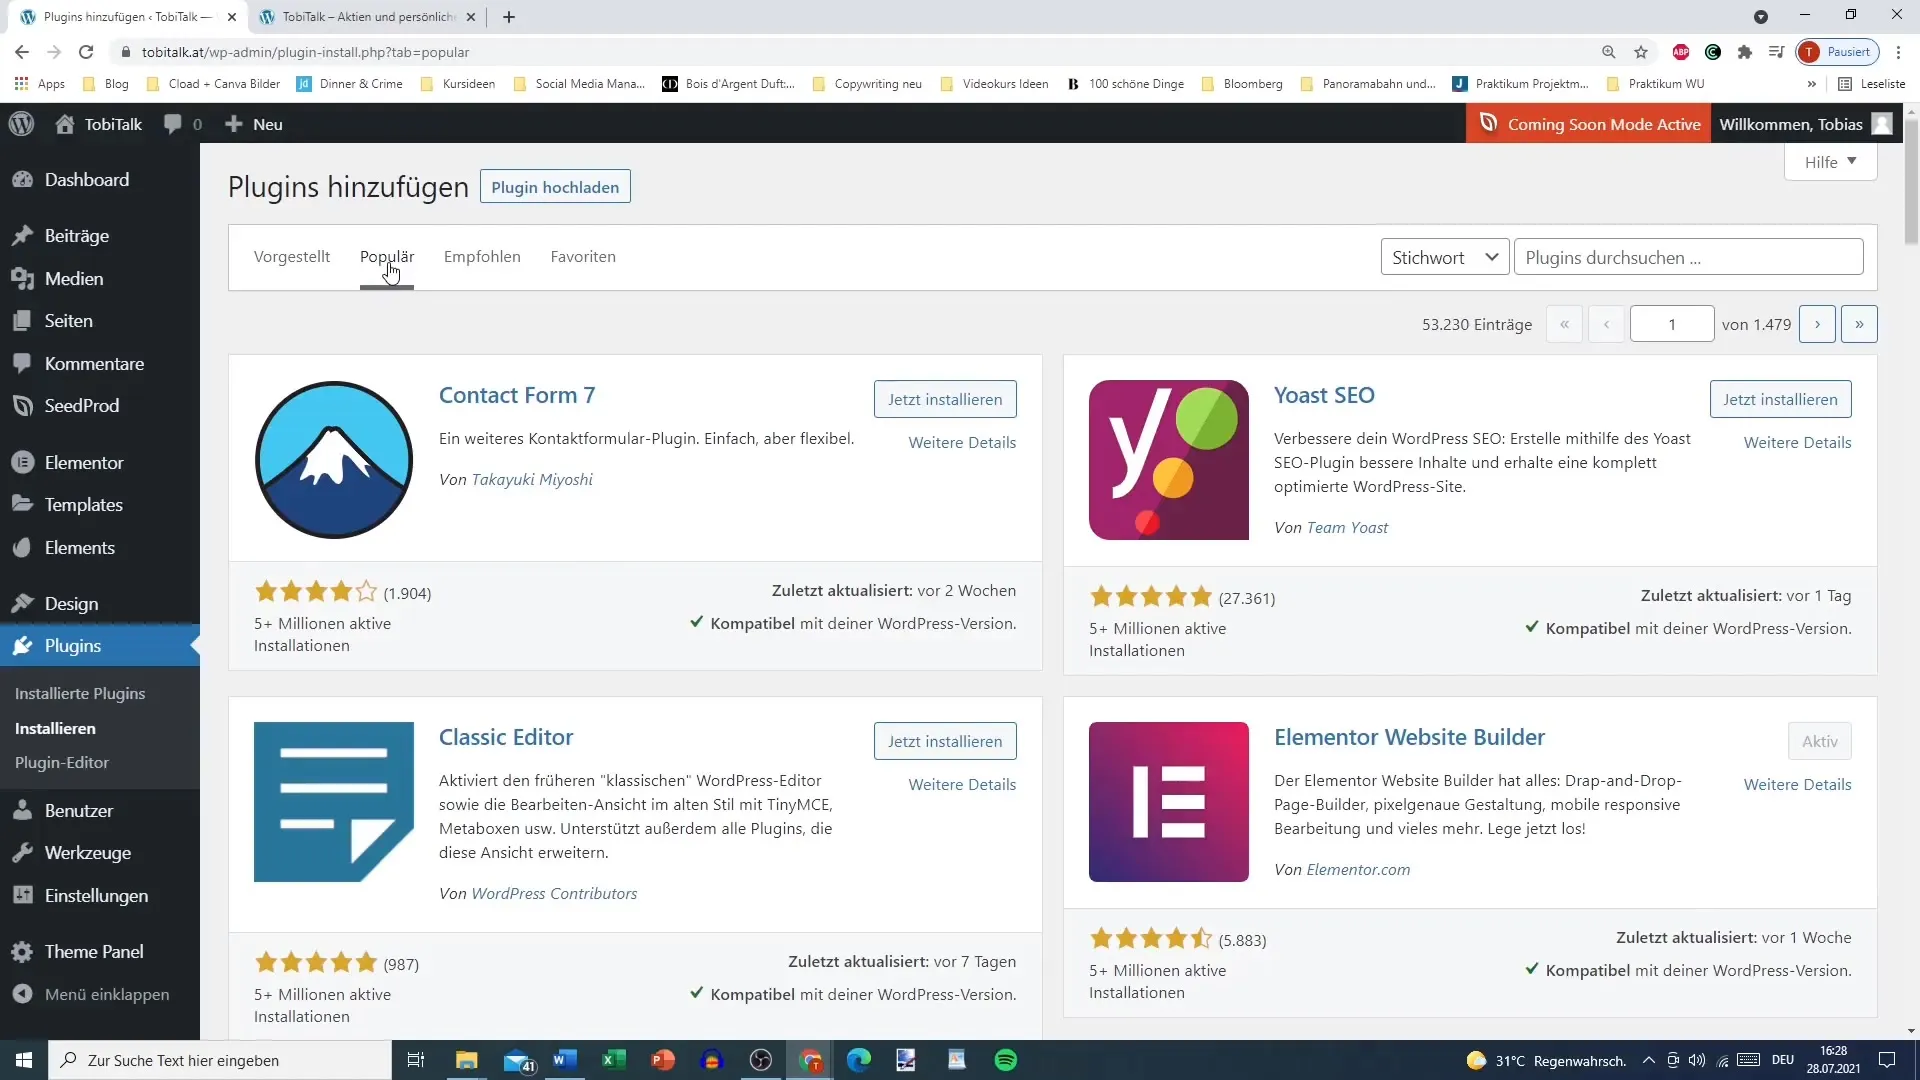This screenshot has width=1920, height=1080.
Task: Click the Beiträge sidebar icon
Action: pos(25,235)
